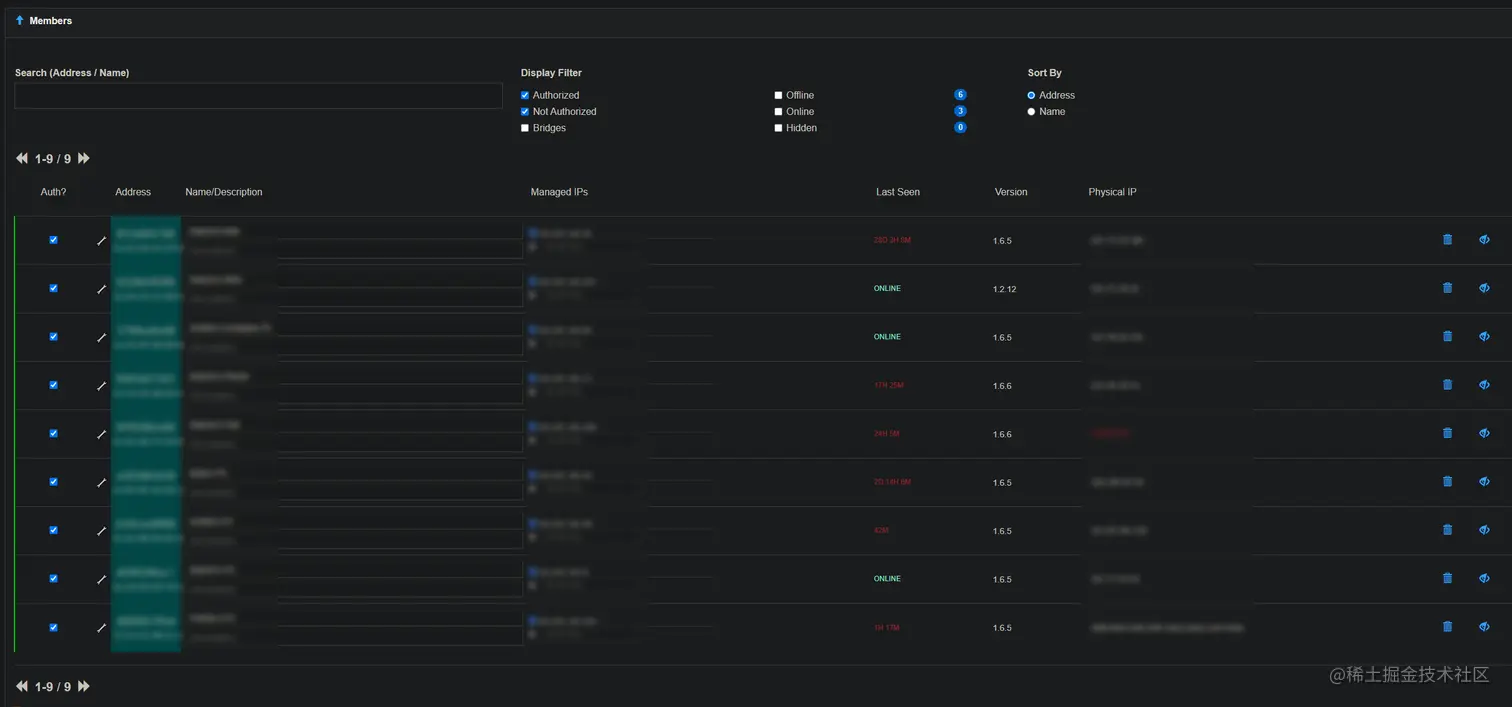
Task: Open settings wrench for 2D 14H 8M member
Action: pyautogui.click(x=101, y=483)
